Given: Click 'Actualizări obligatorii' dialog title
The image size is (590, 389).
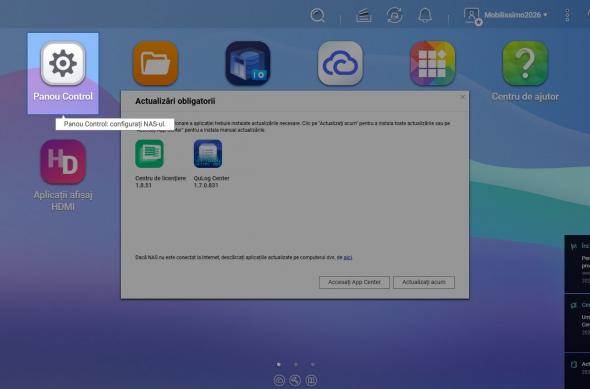Looking at the screenshot, I should coord(175,101).
